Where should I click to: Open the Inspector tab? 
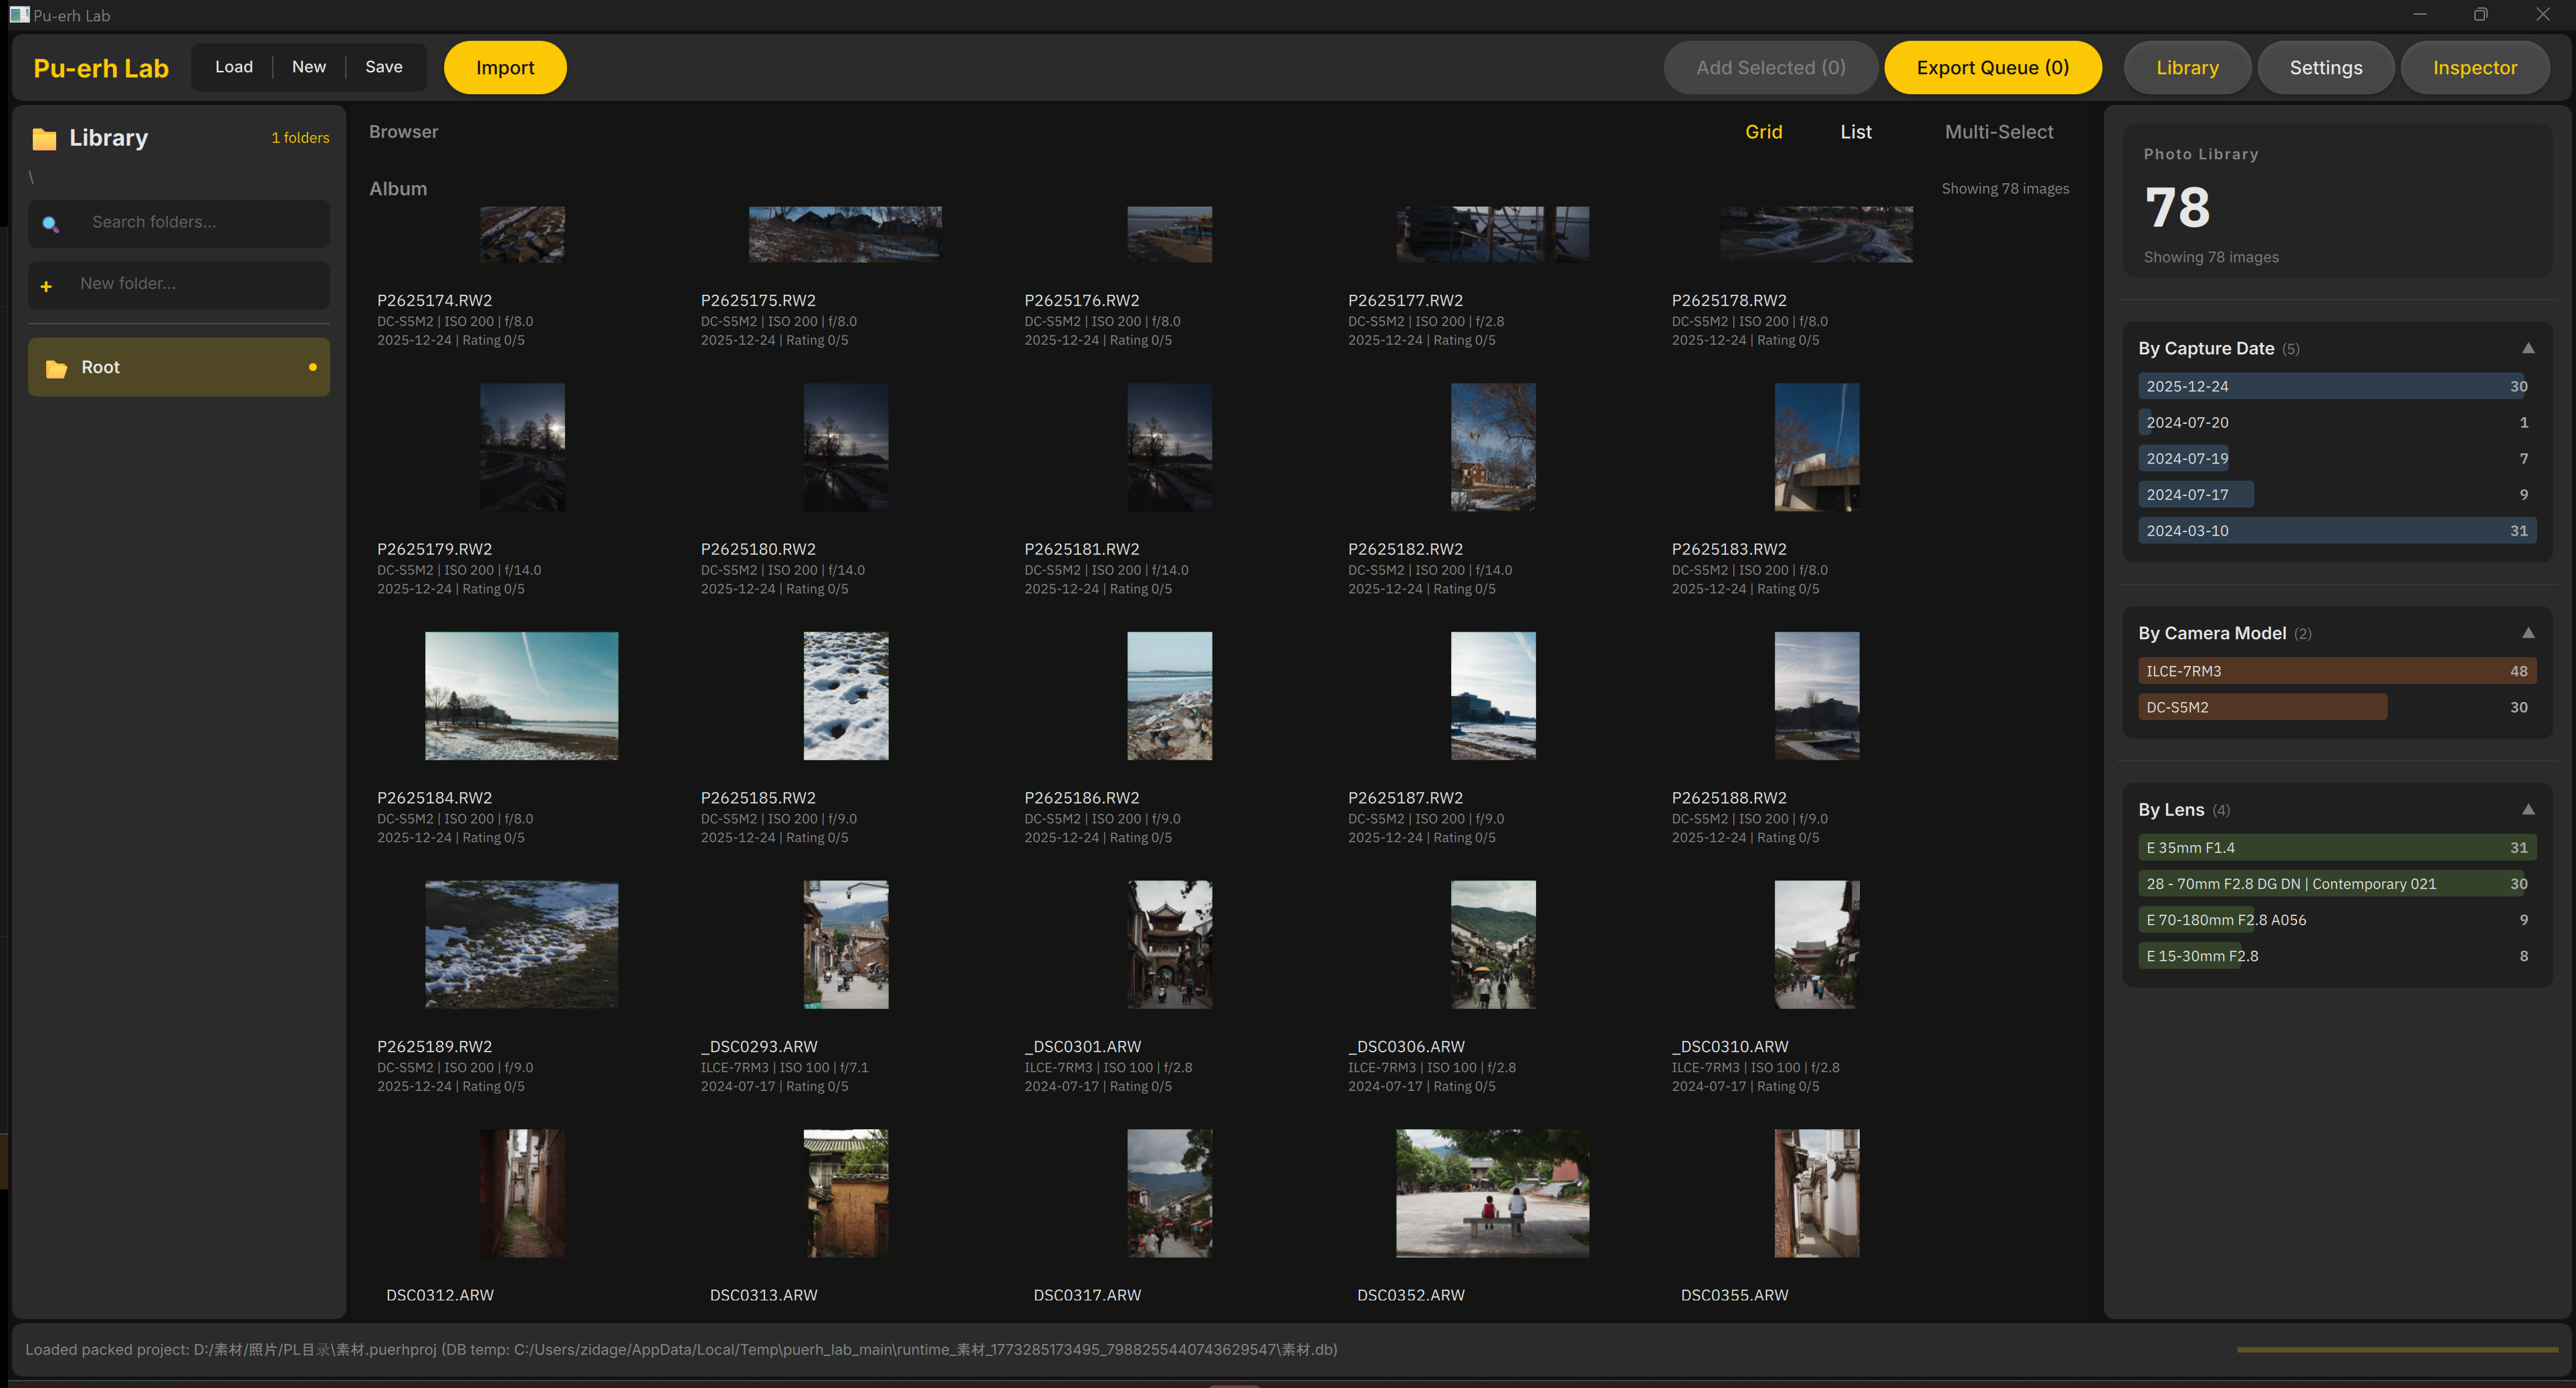pos(2474,68)
